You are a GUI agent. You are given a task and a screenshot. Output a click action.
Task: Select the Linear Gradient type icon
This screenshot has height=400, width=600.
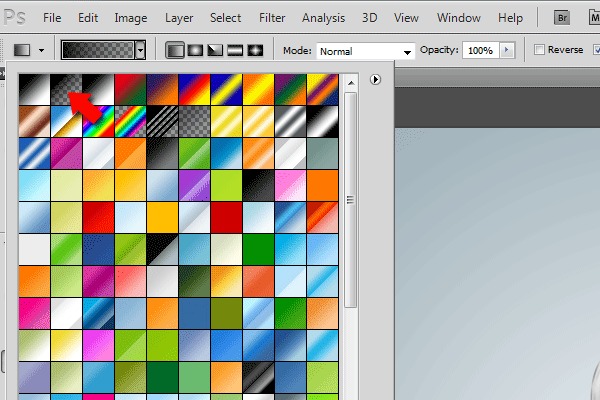point(175,50)
